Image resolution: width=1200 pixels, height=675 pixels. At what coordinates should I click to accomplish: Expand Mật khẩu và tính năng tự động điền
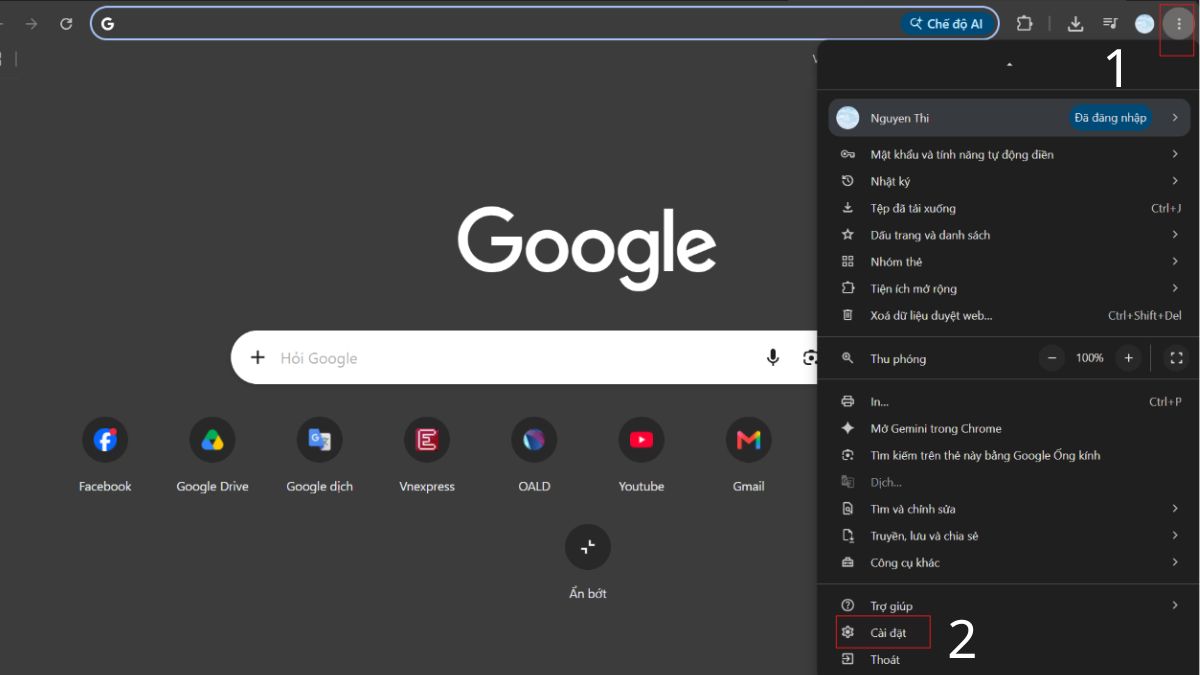pos(1009,155)
